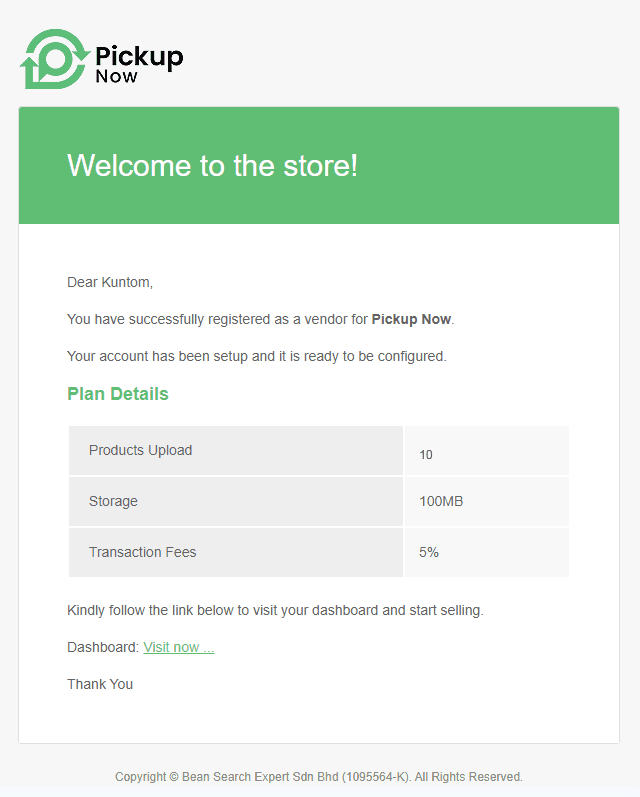
Task: Click the account setup confirmation sentence
Action: [256, 356]
